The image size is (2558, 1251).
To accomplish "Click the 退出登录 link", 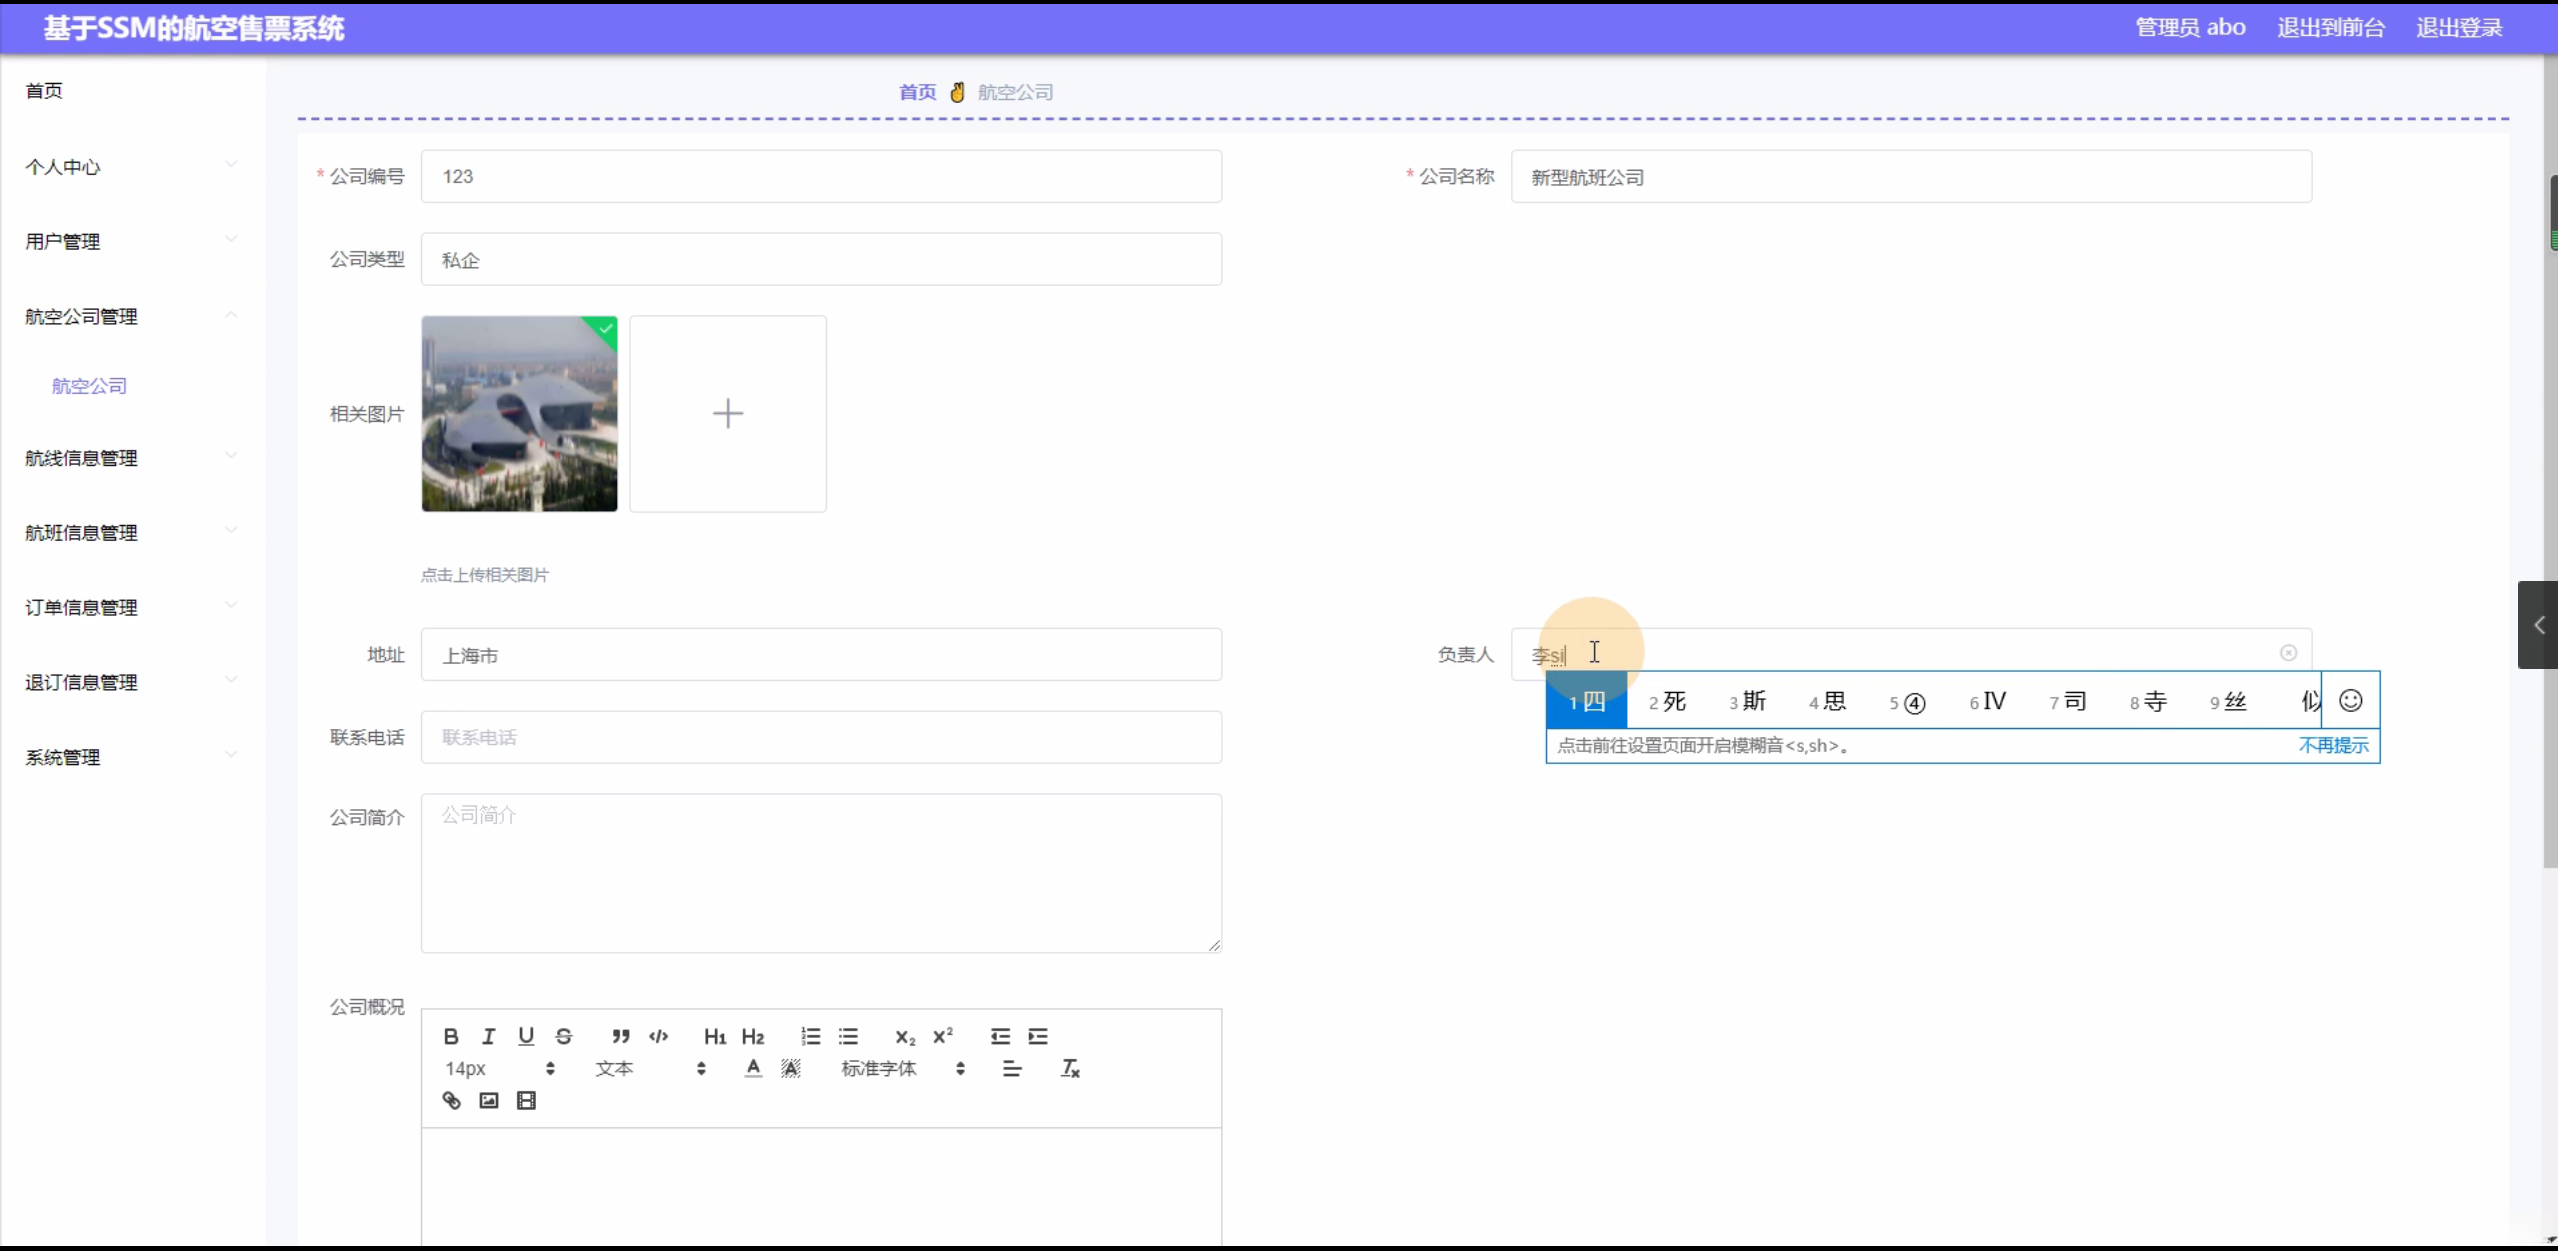I will tap(2459, 28).
